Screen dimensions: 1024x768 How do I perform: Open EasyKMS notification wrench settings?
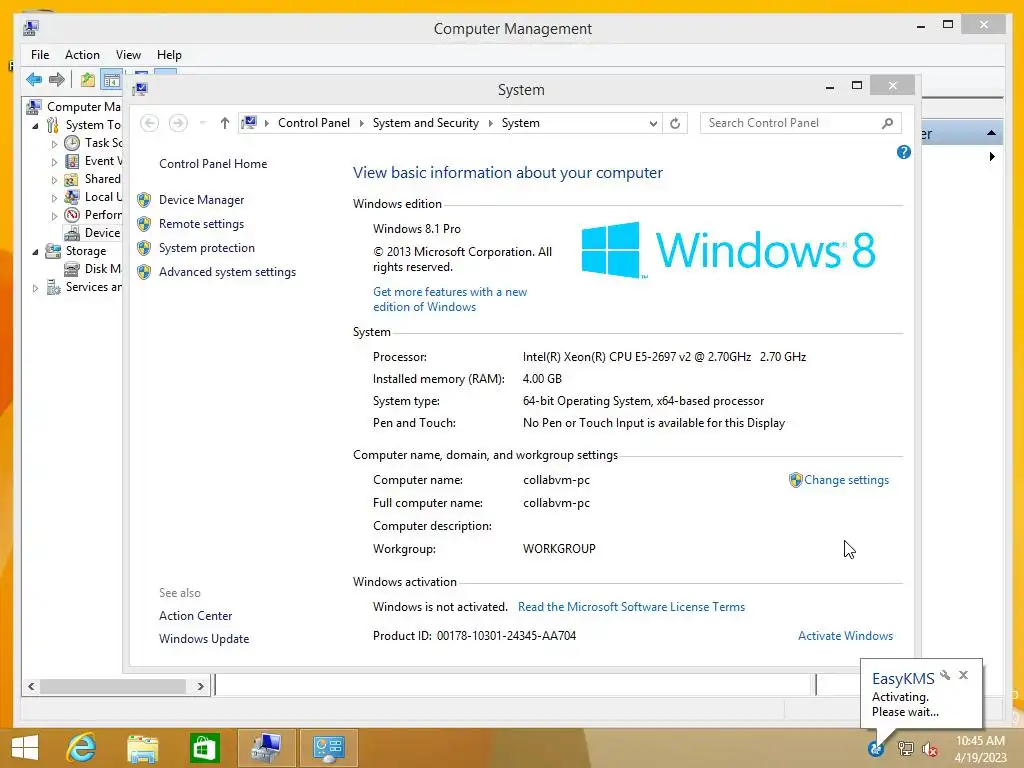tap(945, 675)
